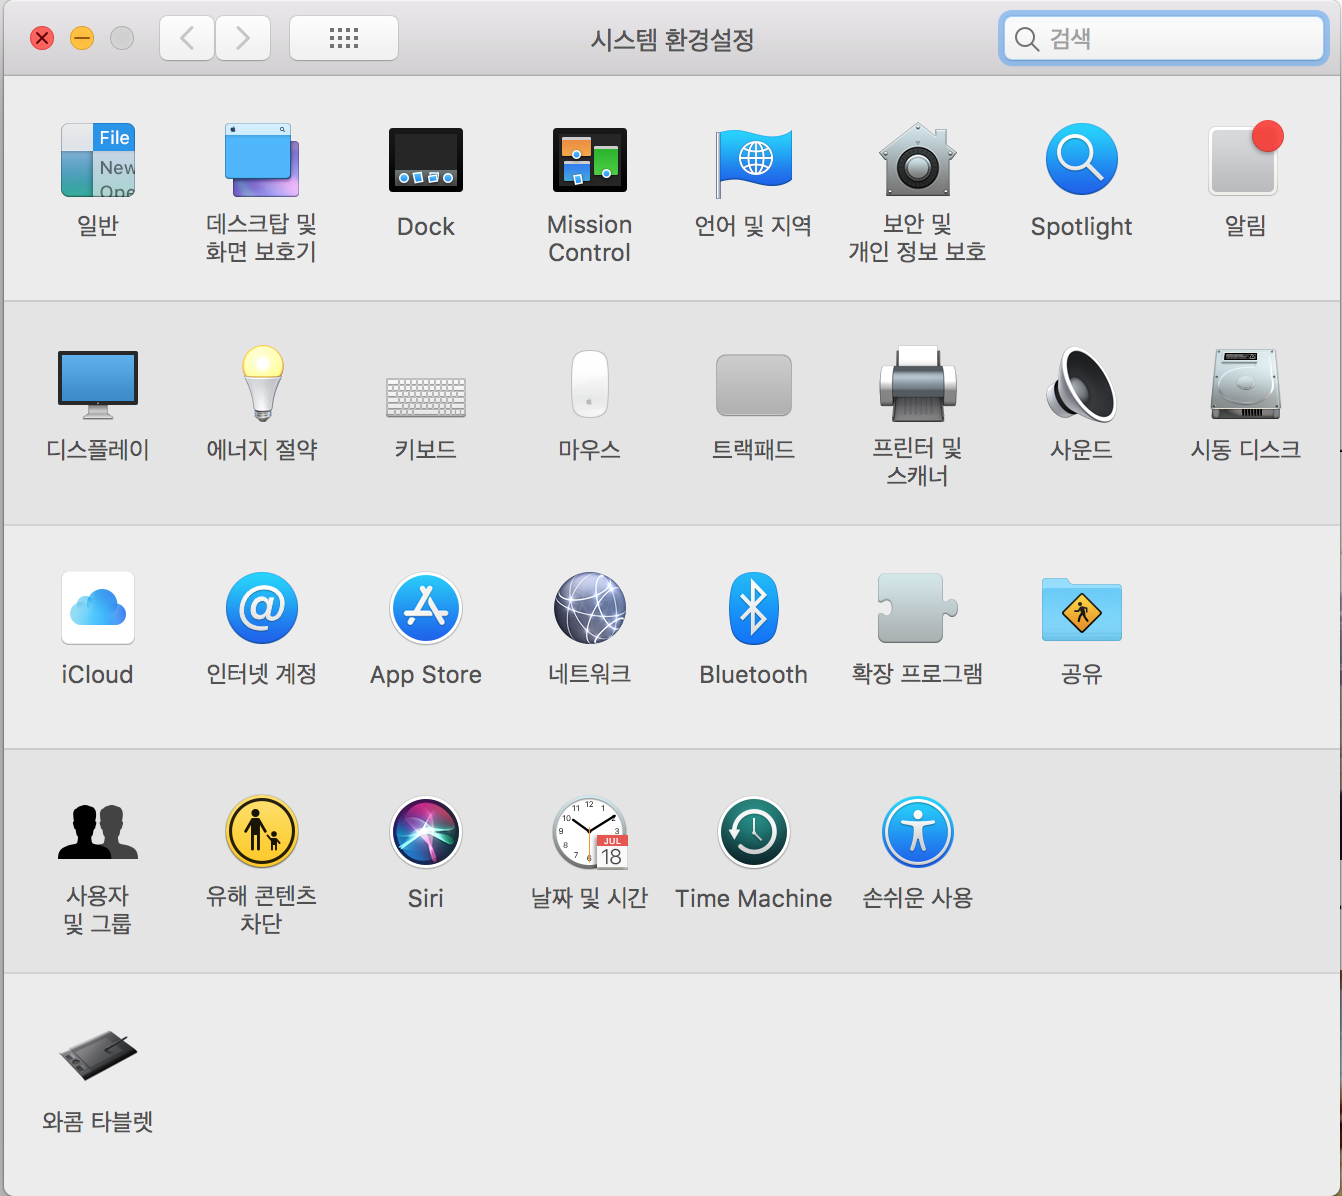Click the magnifier icon in search field
Screen dimensions: 1342x1196
[x=1026, y=39]
